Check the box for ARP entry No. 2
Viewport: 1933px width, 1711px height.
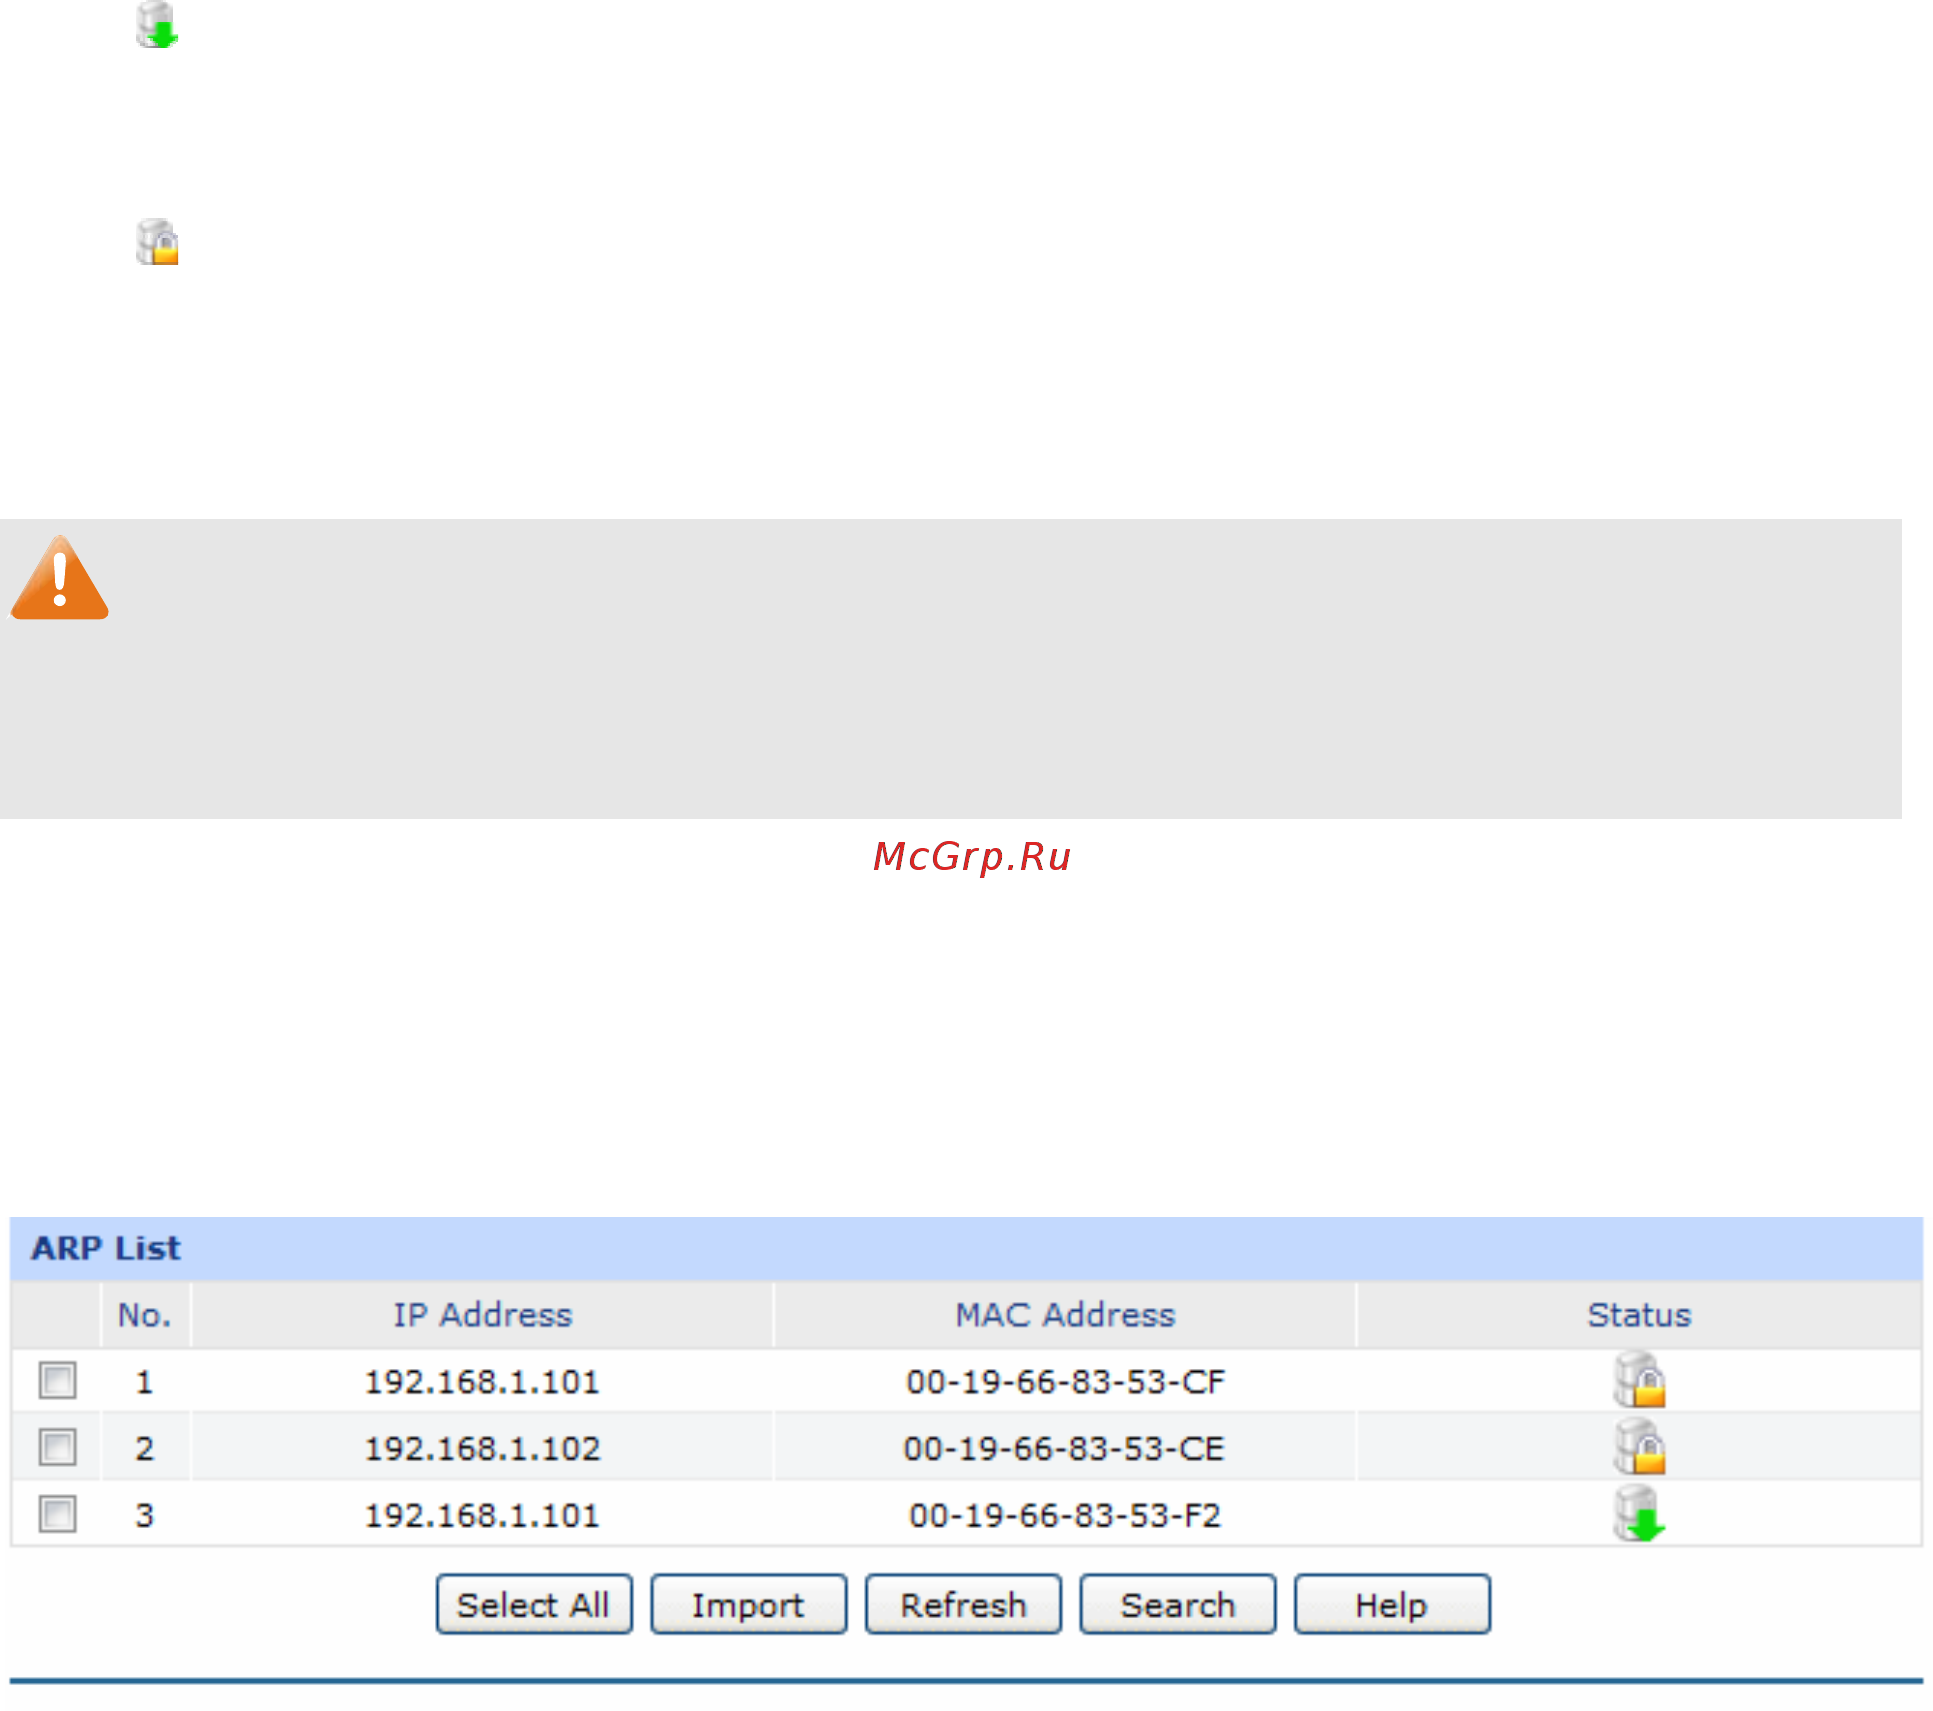57,1447
